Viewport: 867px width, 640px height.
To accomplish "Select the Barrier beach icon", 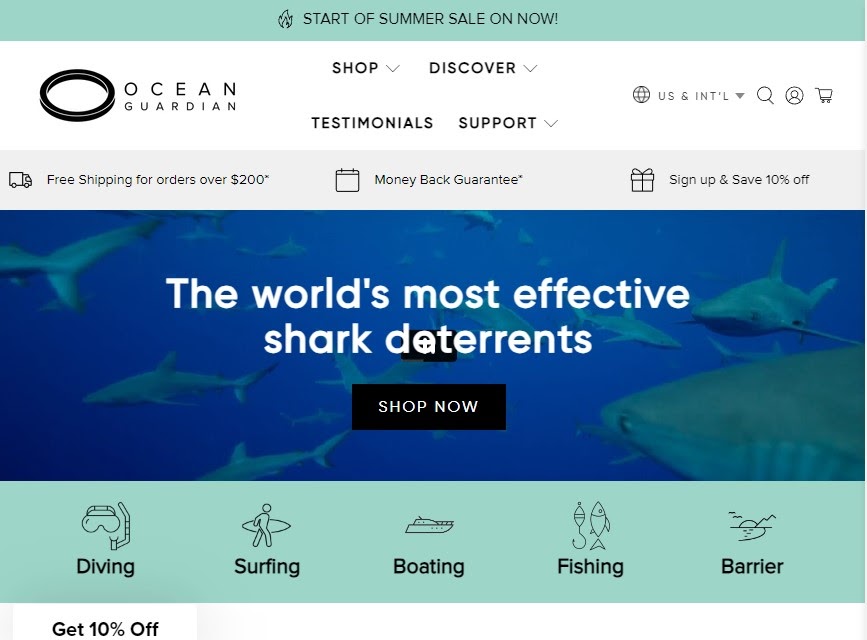I will tap(752, 525).
